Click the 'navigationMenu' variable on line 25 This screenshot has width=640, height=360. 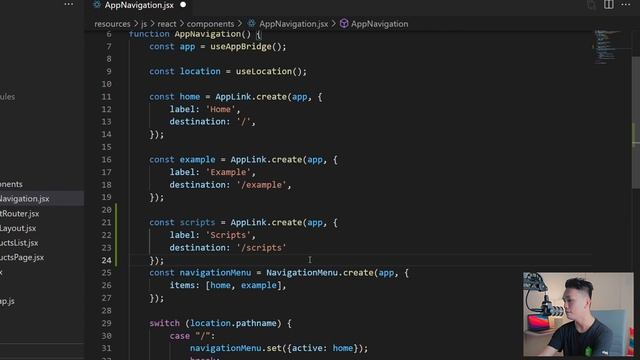click(215, 273)
